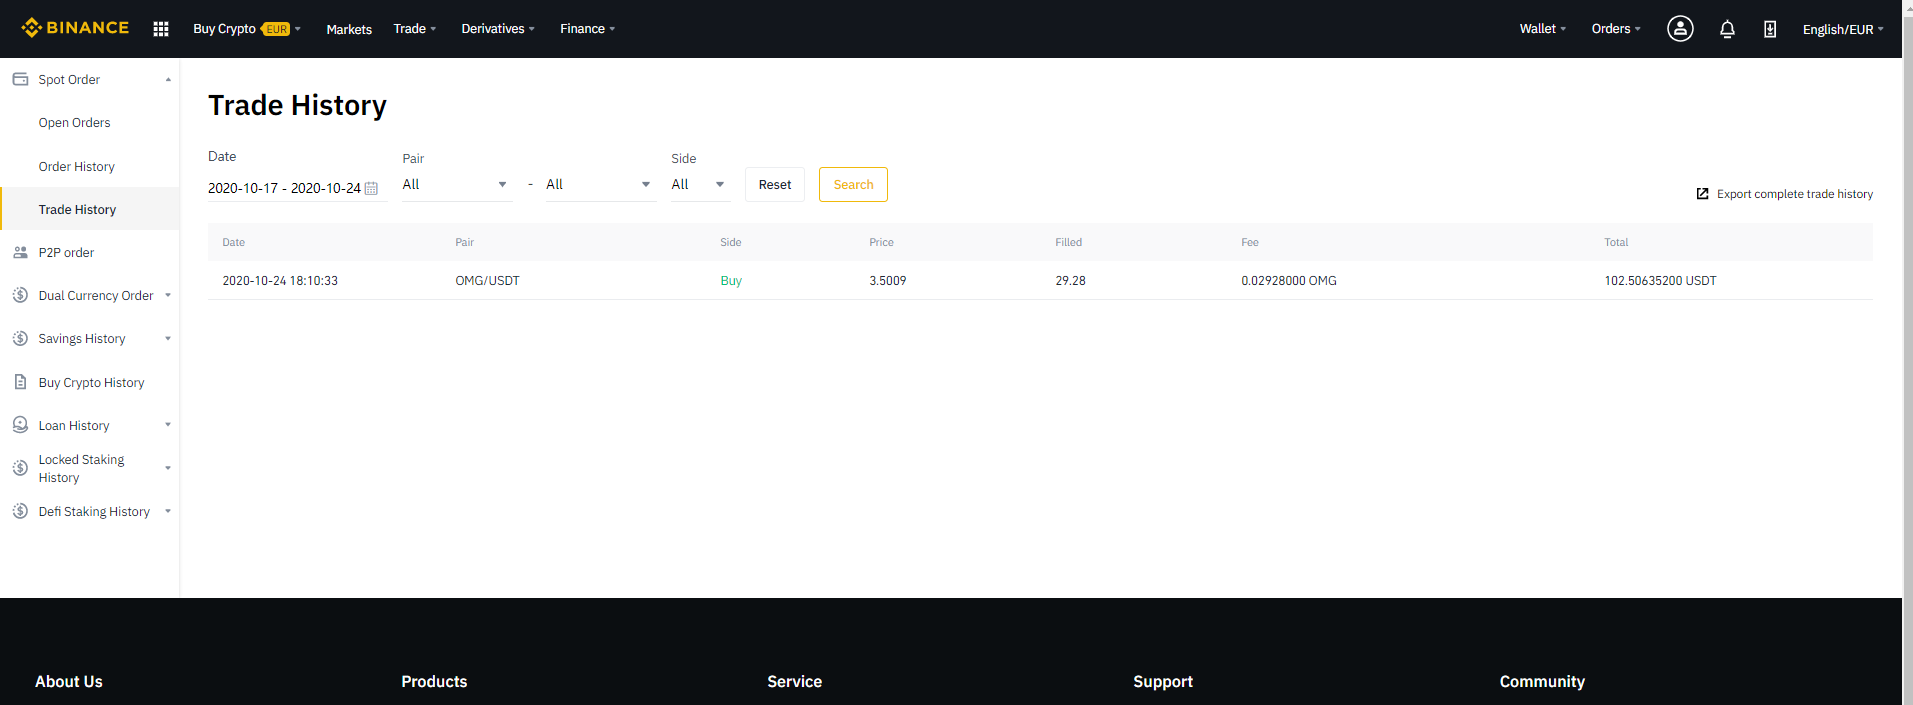Click the Binance logo
The image size is (1913, 705).
pyautogui.click(x=75, y=28)
